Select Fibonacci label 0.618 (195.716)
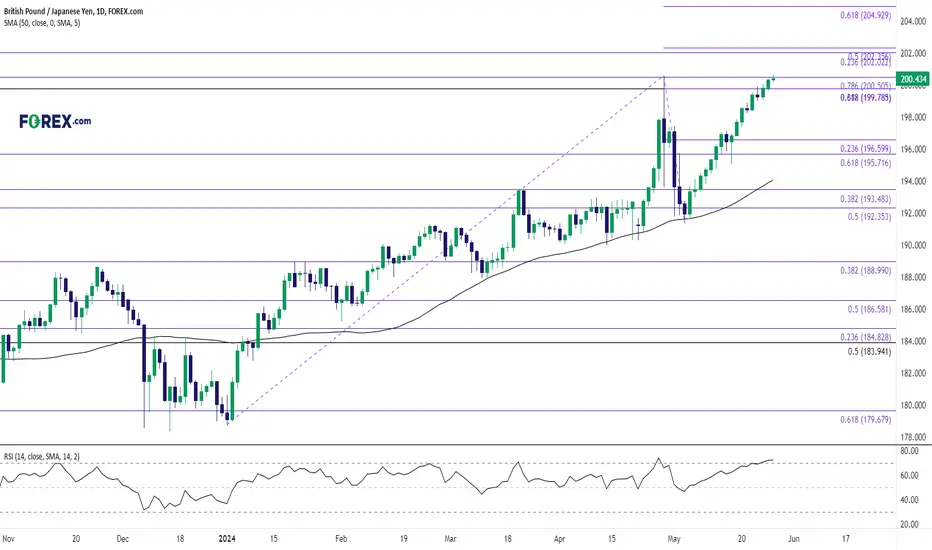Image resolution: width=932 pixels, height=550 pixels. pos(865,163)
